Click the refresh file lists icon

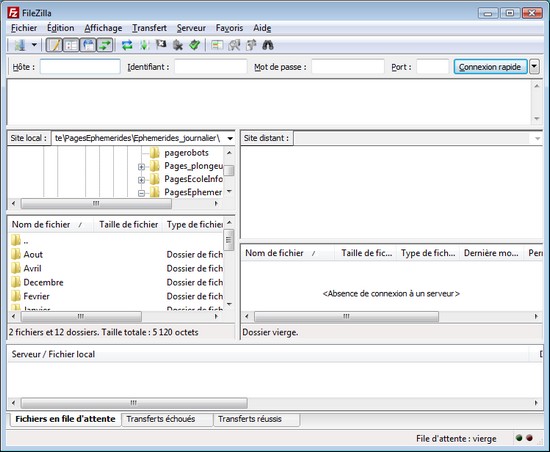tap(127, 45)
